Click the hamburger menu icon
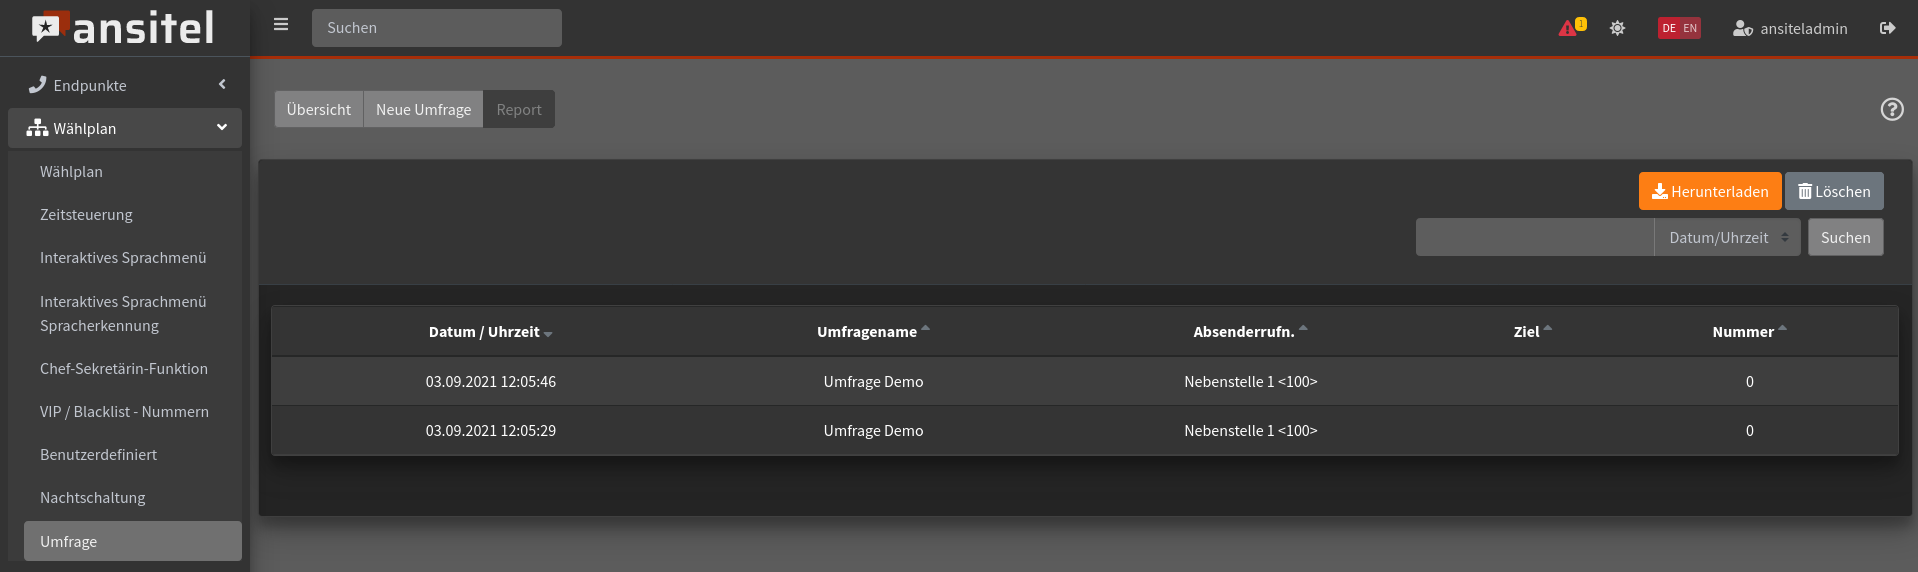This screenshot has height=572, width=1918. pos(281,25)
